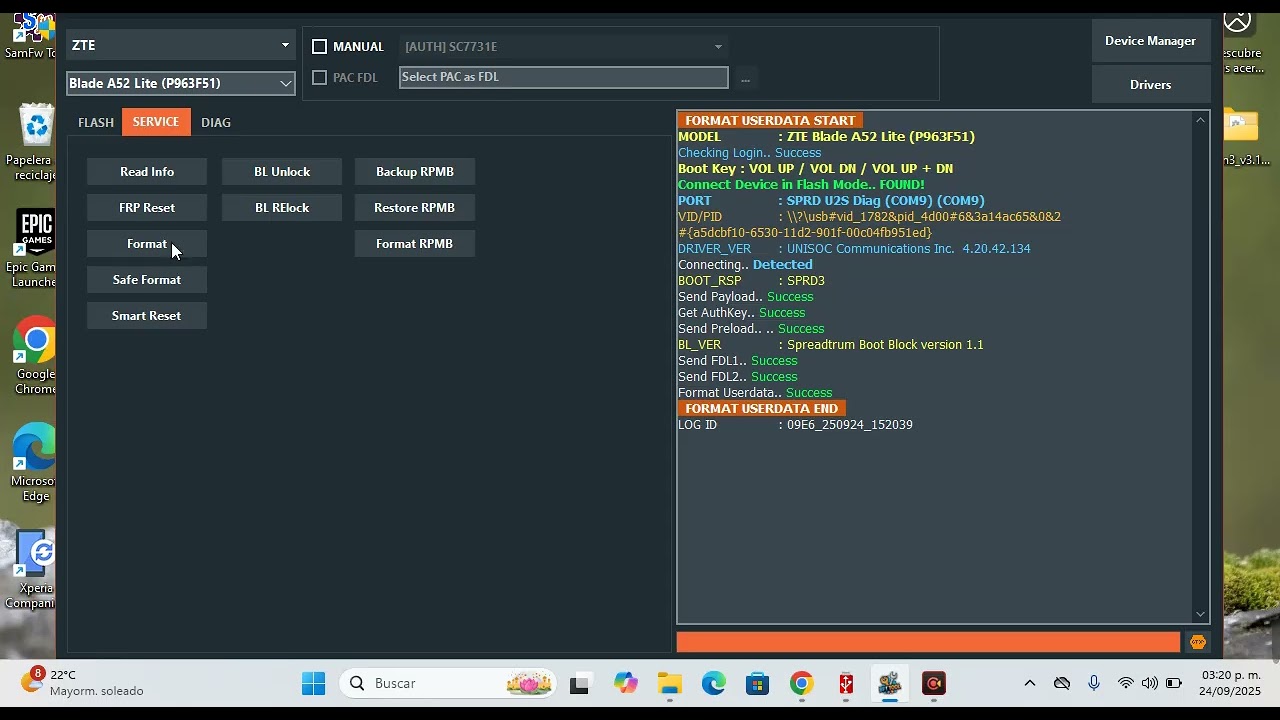The height and width of the screenshot is (720, 1280).
Task: Open battery status tray icon
Action: click(1174, 683)
